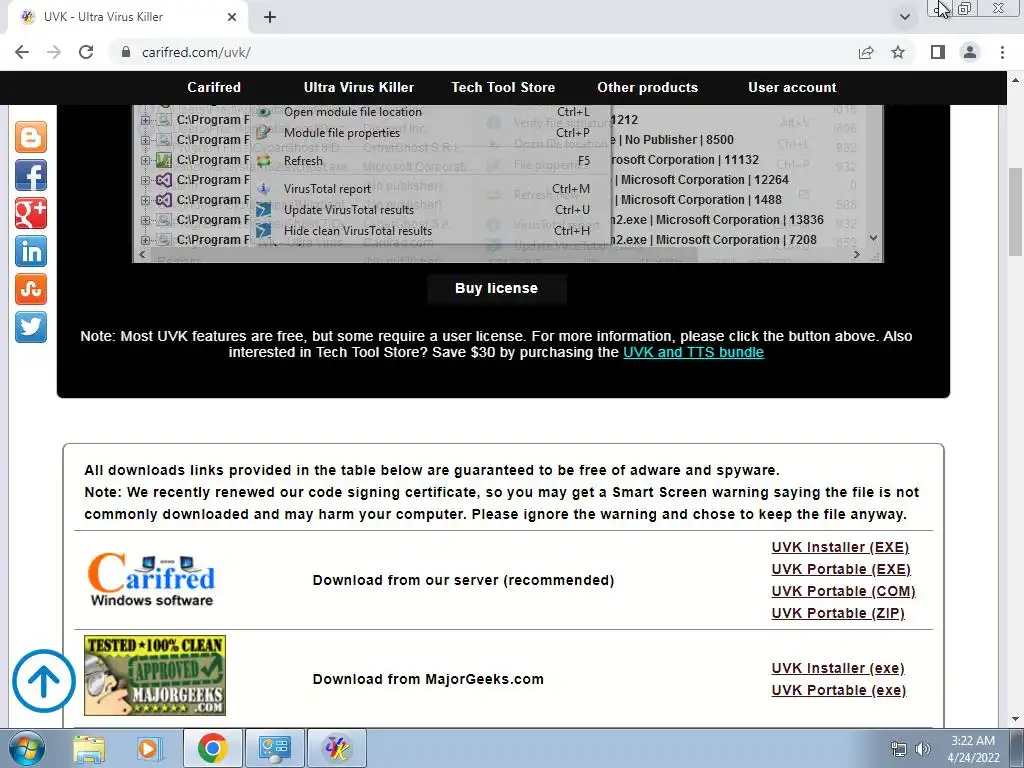
Task: Launch Windows Media Player from taskbar
Action: click(149, 748)
